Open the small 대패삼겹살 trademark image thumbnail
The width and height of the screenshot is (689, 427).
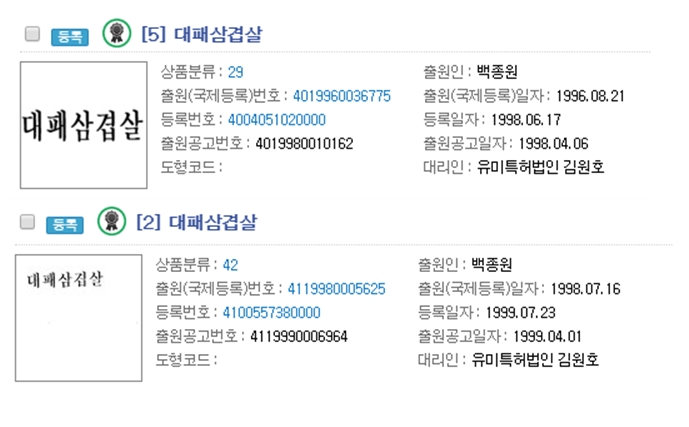point(79,318)
